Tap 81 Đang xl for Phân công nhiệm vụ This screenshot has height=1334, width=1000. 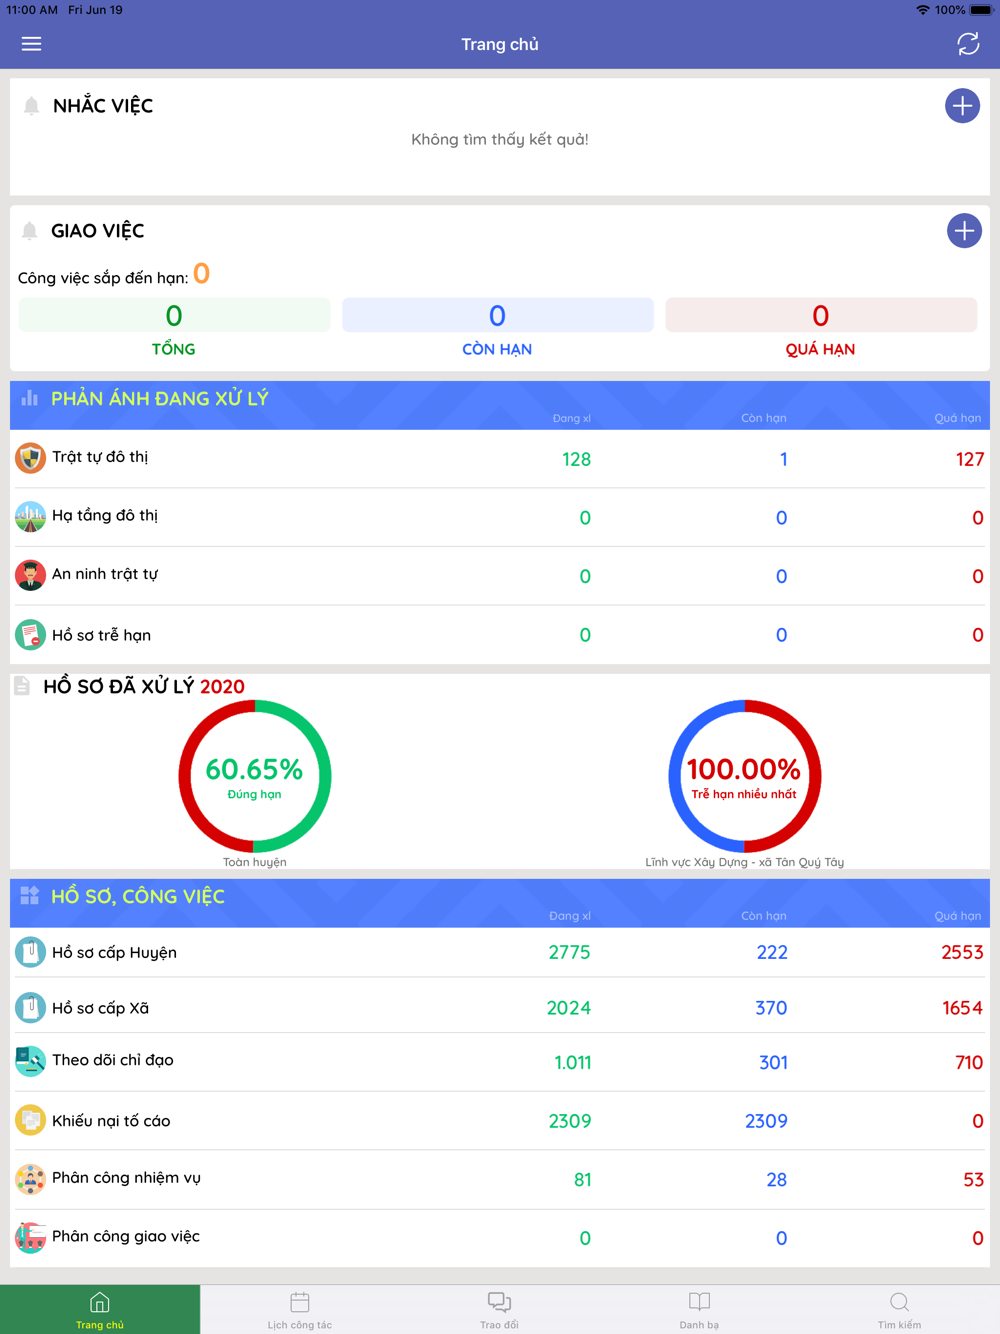coord(582,1180)
